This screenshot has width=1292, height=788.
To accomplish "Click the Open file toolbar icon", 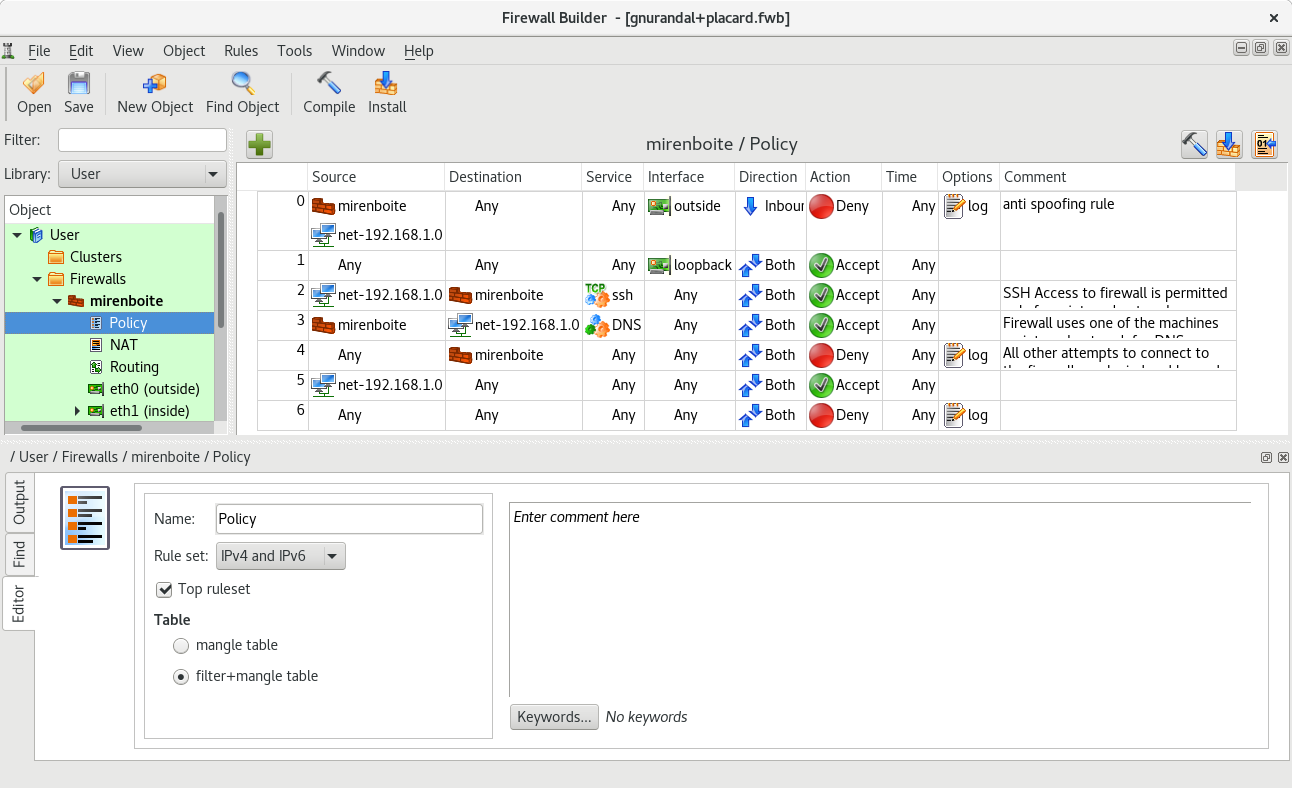I will pos(34,84).
